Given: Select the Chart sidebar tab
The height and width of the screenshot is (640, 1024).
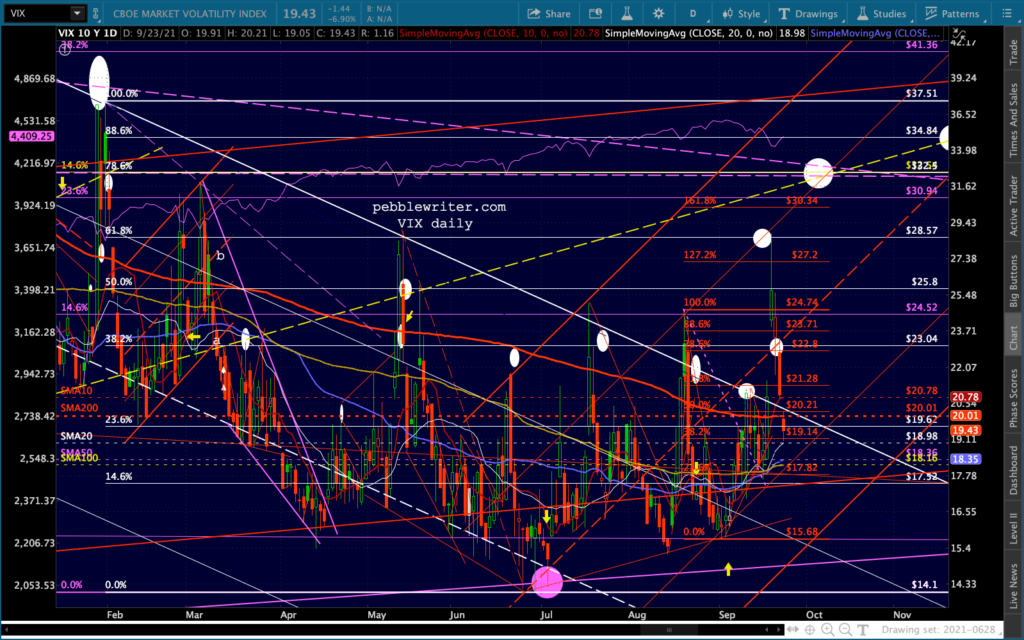Looking at the screenshot, I should pyautogui.click(x=1014, y=338).
